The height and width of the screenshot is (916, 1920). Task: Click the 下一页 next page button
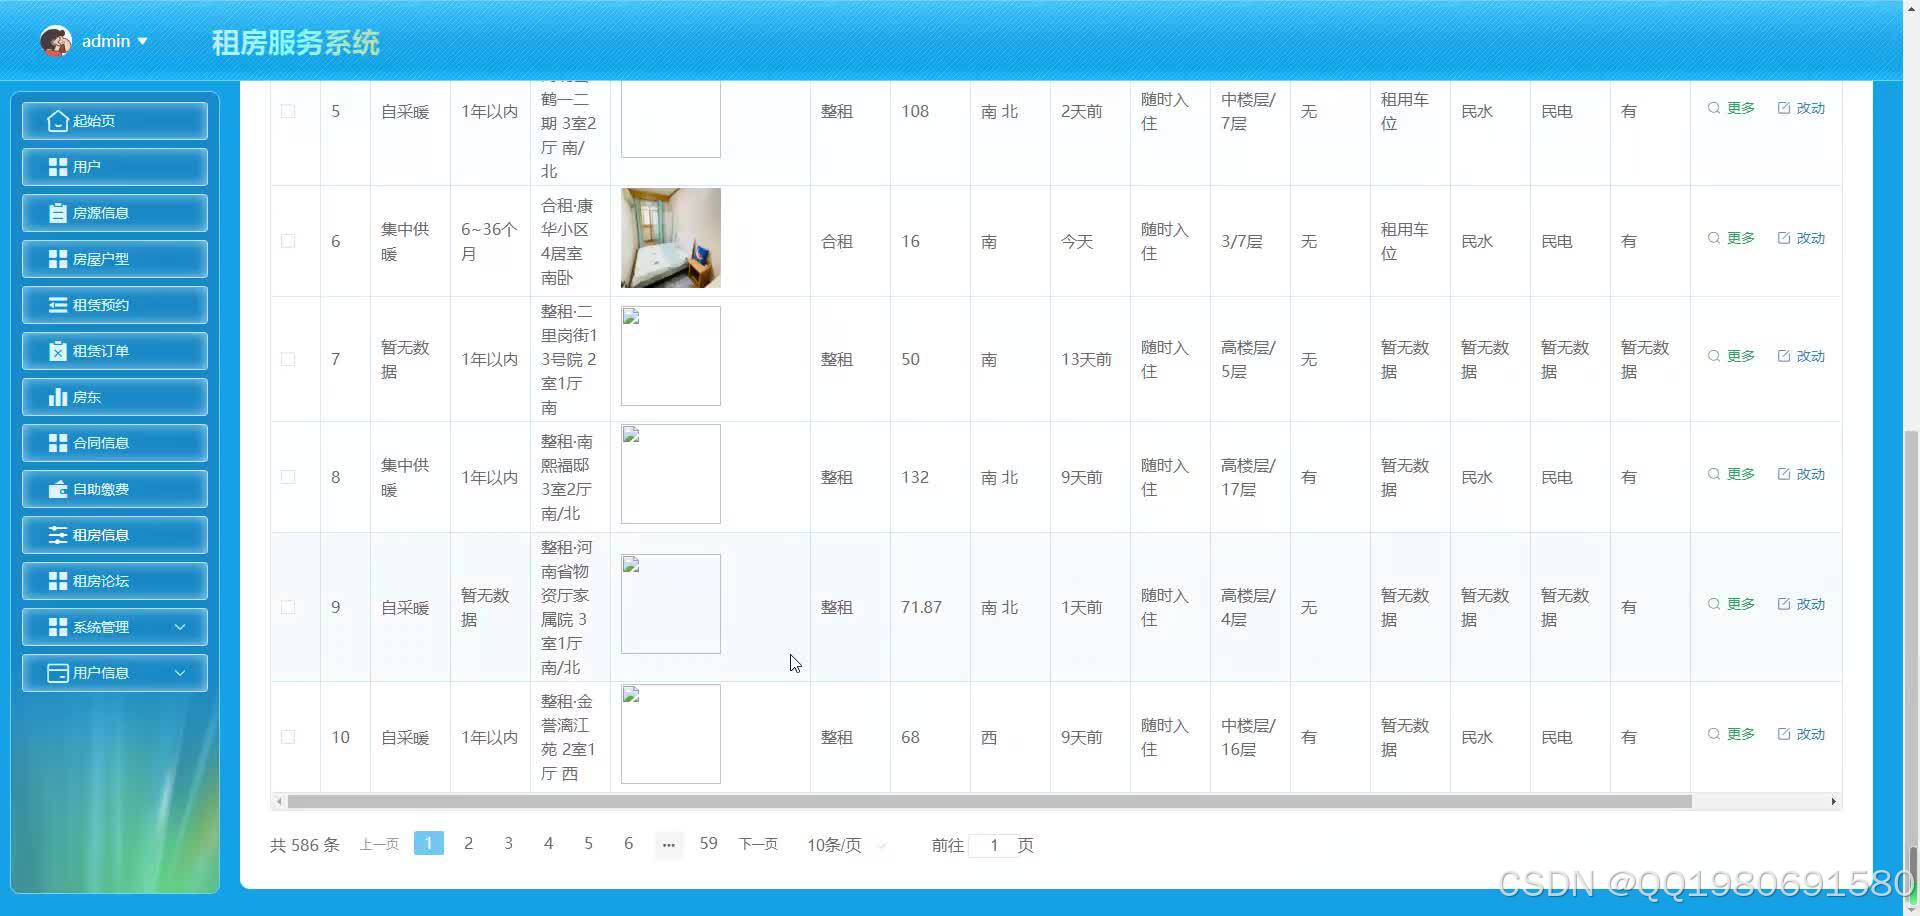[x=758, y=844]
